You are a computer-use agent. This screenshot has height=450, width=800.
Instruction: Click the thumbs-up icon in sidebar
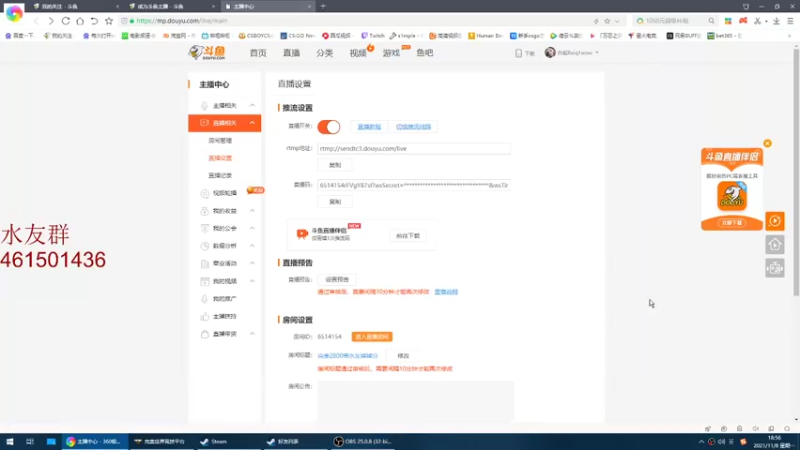pos(205,316)
